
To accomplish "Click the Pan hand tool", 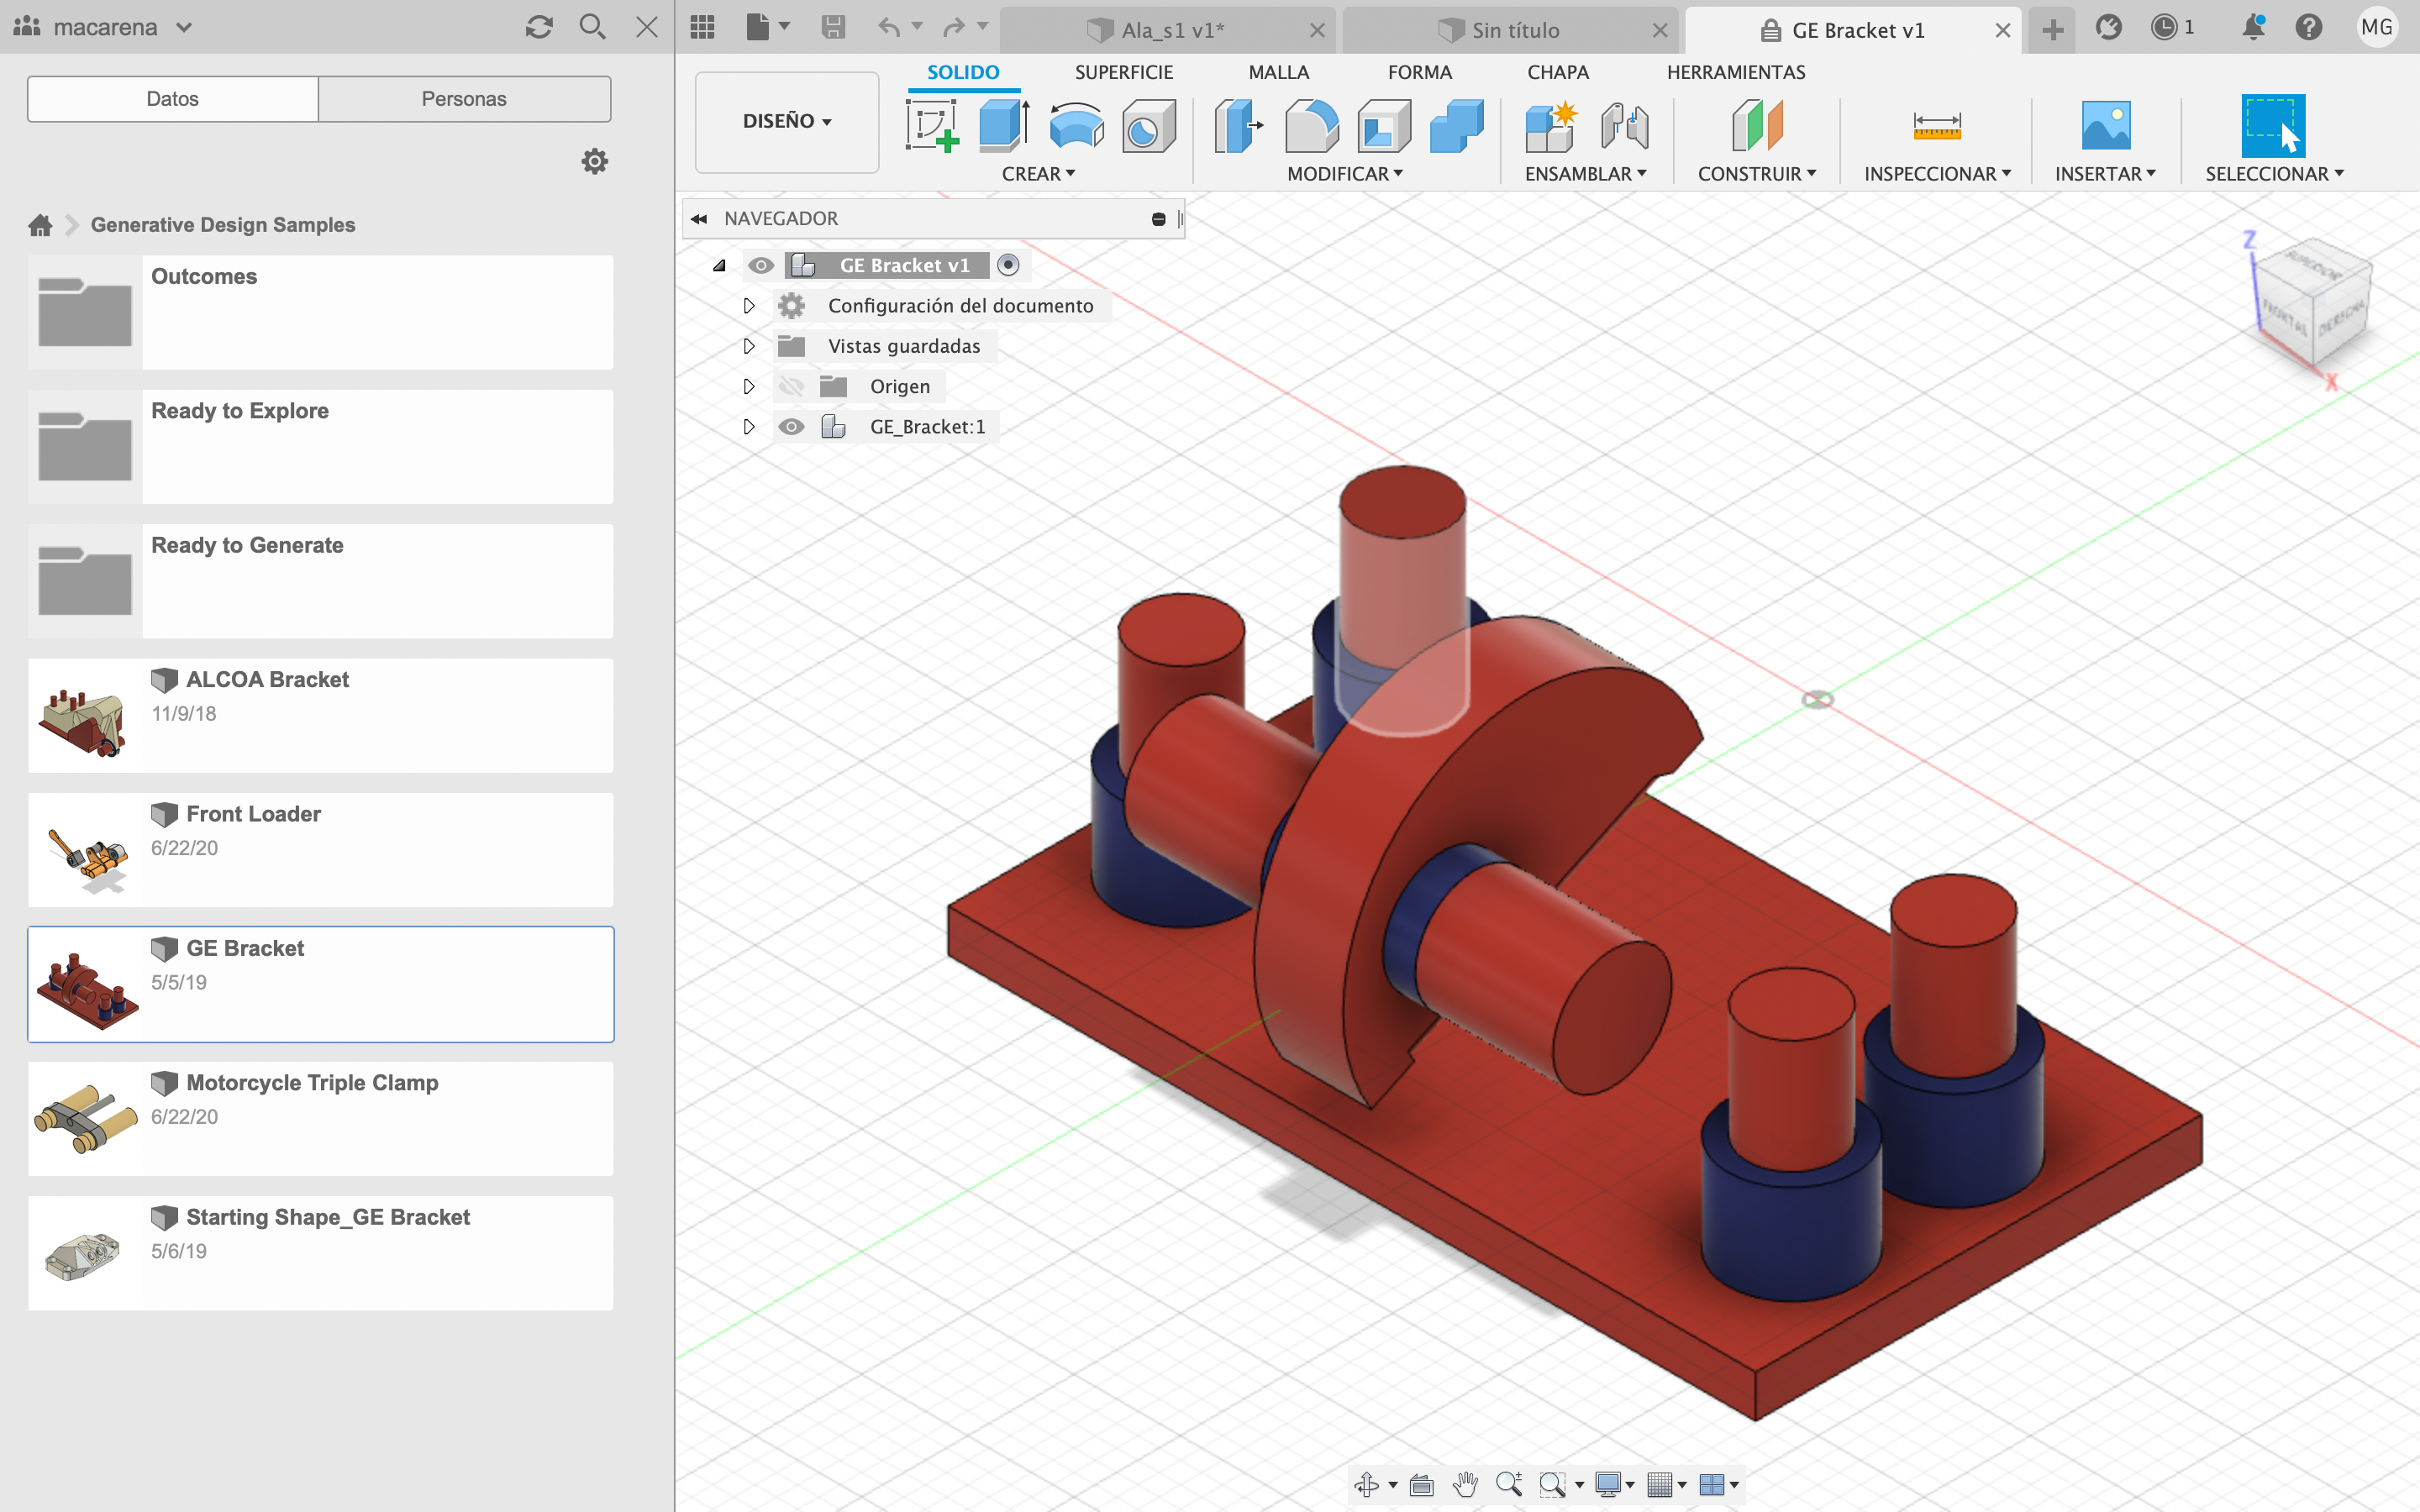I will point(1465,1485).
